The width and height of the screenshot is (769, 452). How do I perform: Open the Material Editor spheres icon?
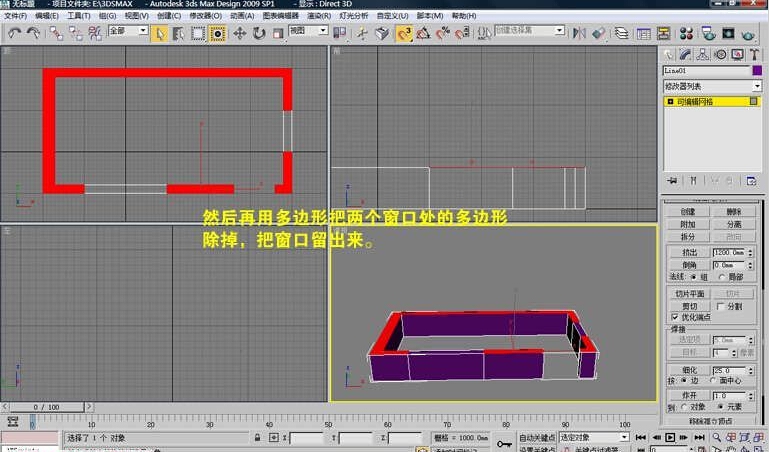[x=686, y=33]
